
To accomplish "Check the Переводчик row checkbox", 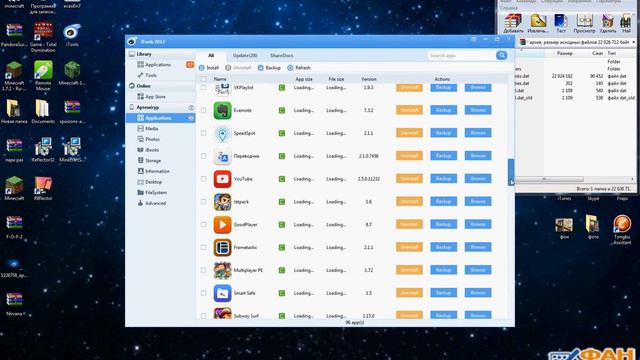I will point(204,156).
